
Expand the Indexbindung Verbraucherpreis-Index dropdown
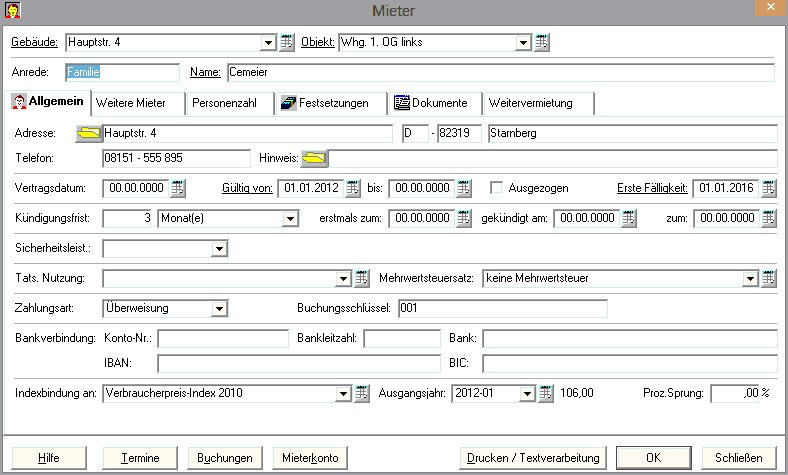pyautogui.click(x=343, y=394)
